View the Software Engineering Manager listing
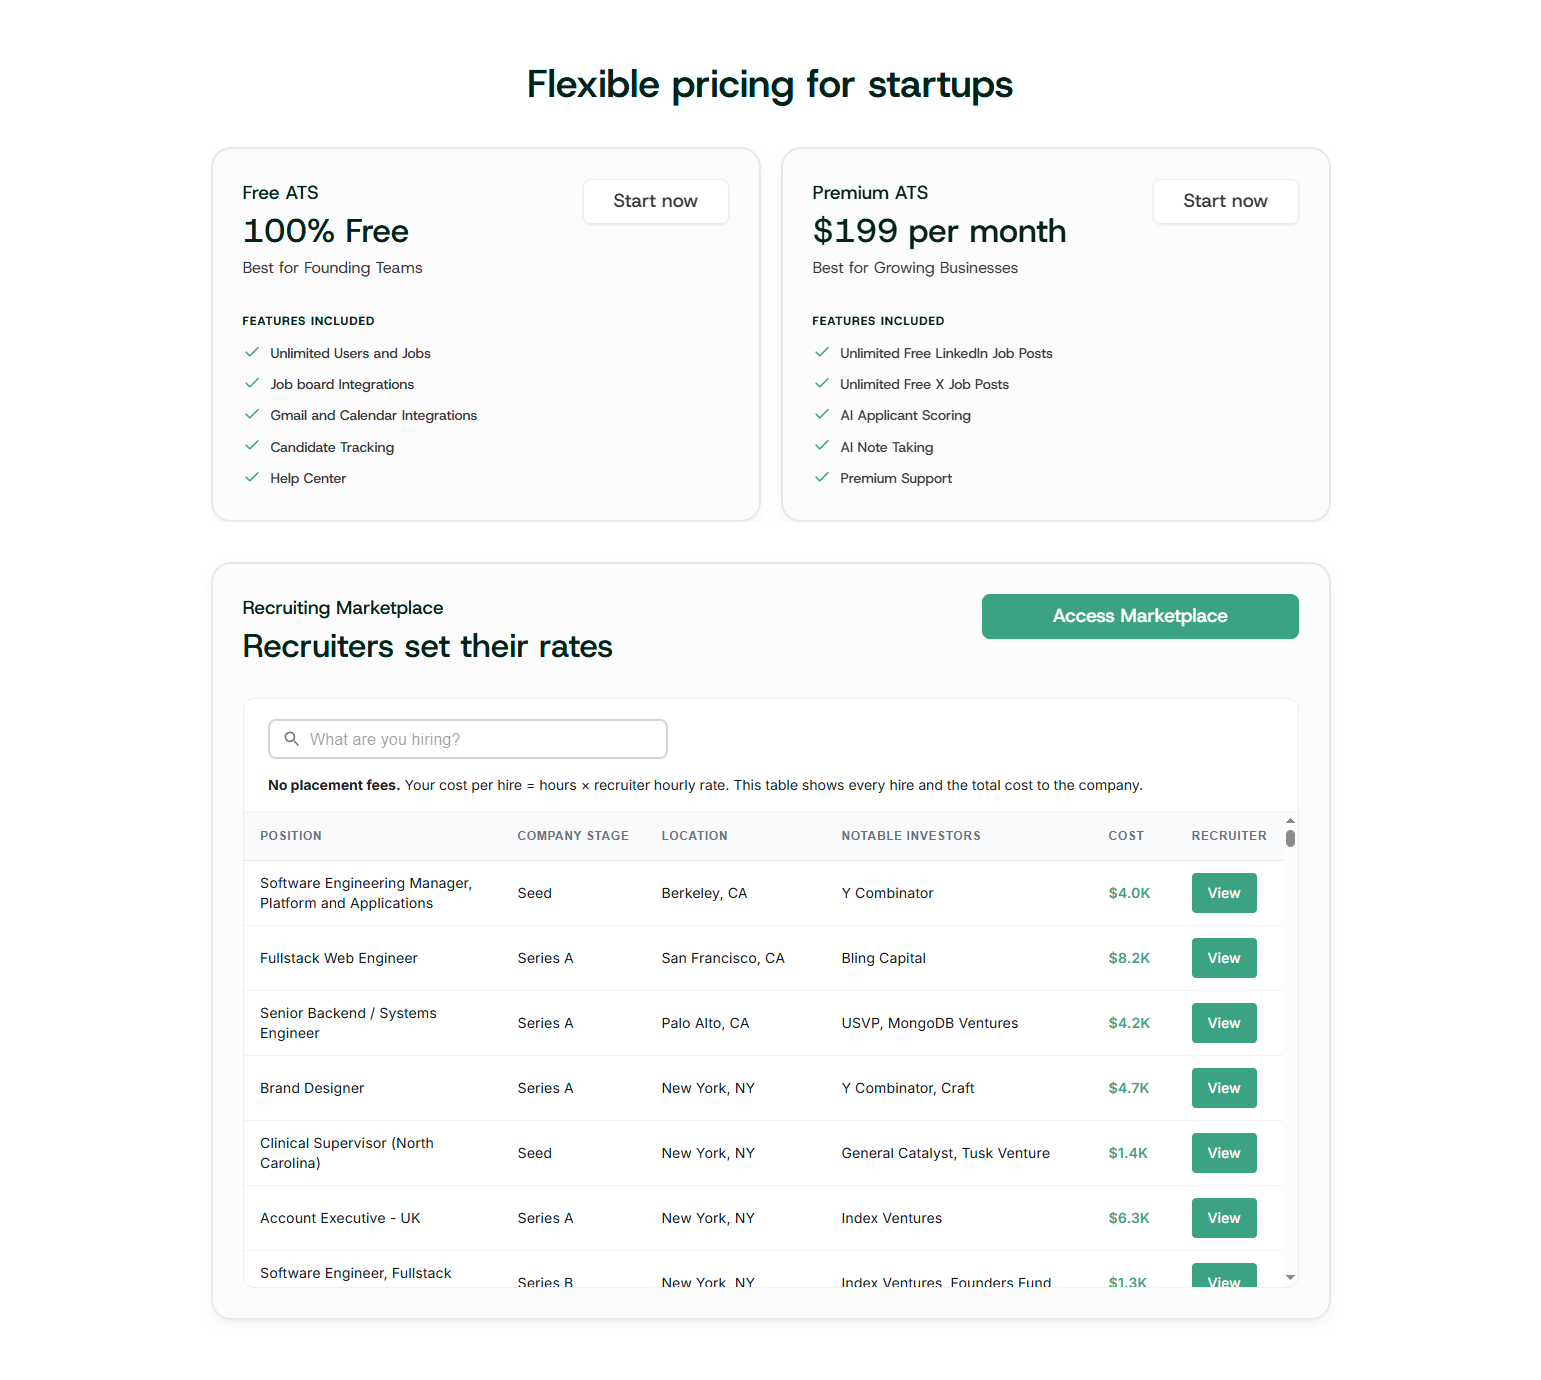The image size is (1541, 1380). [x=1223, y=892]
